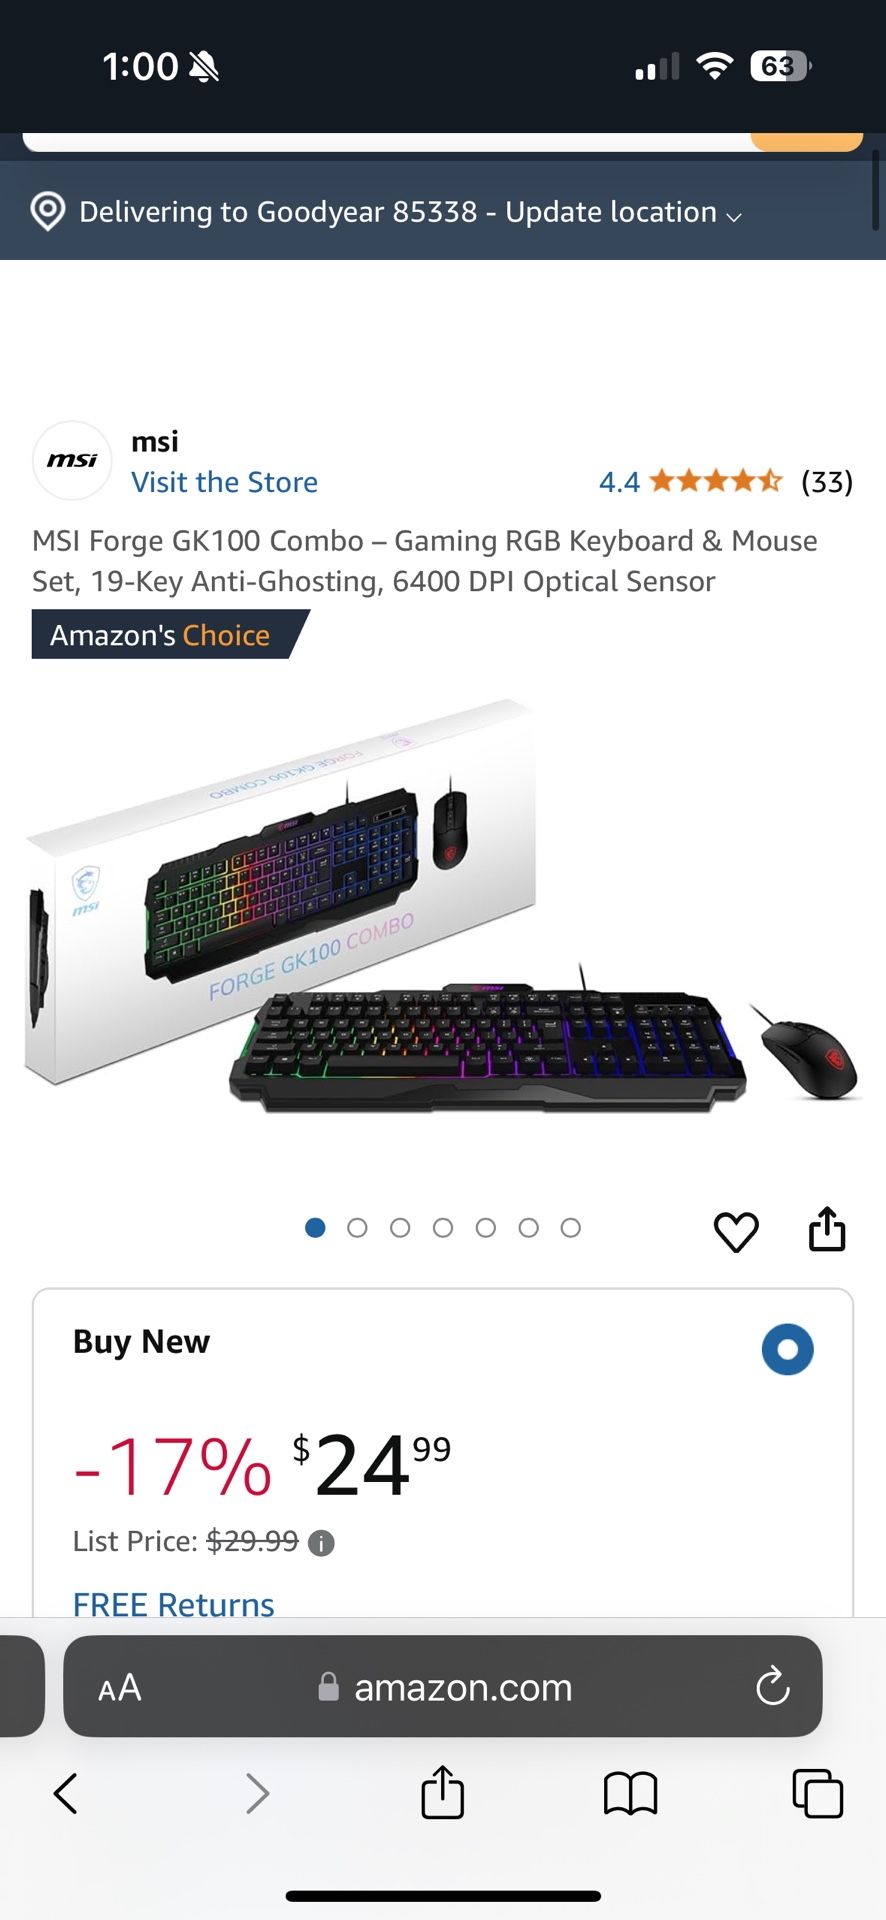Tap the amazon.com address bar
886x1920 pixels.
point(443,1687)
